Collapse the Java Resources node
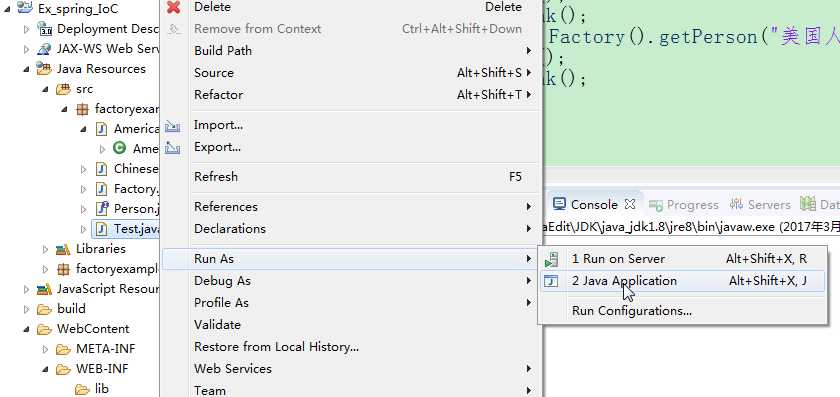Screen dimensions: 840x397 (x=26, y=70)
